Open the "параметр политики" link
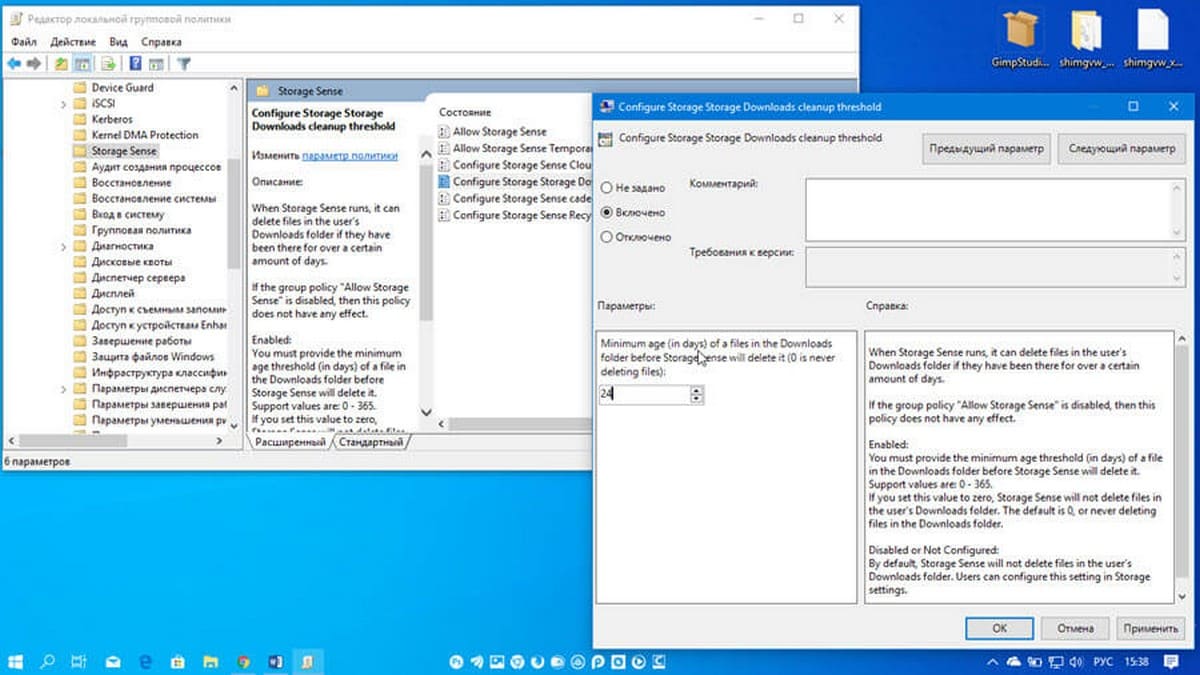The height and width of the screenshot is (675, 1200). tap(350, 156)
